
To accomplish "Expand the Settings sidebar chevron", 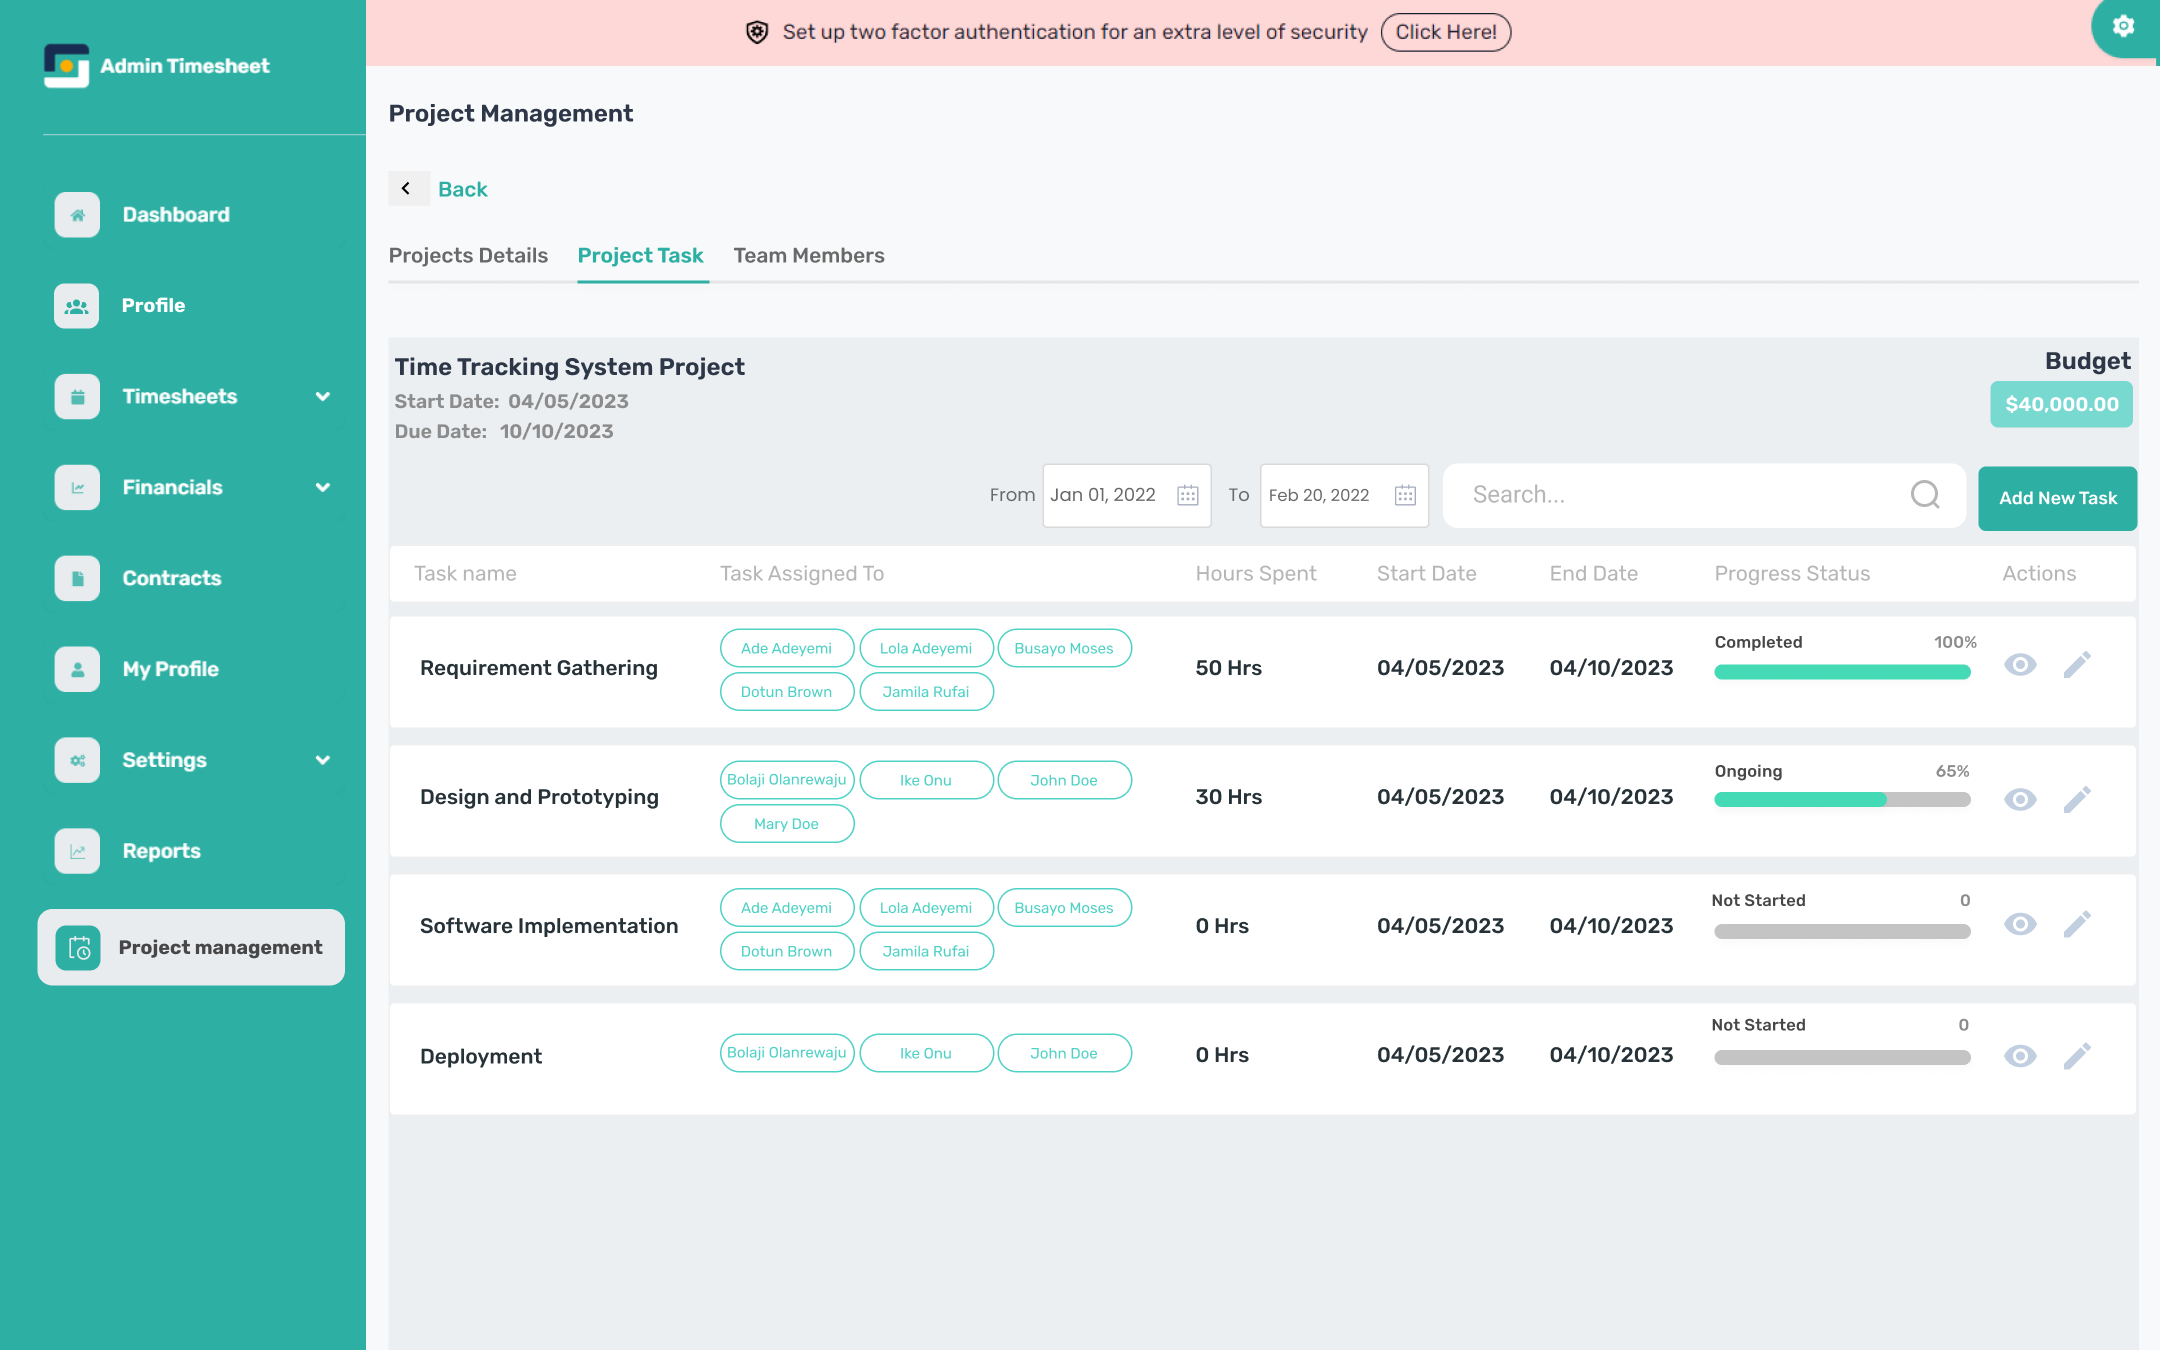I will tap(323, 760).
